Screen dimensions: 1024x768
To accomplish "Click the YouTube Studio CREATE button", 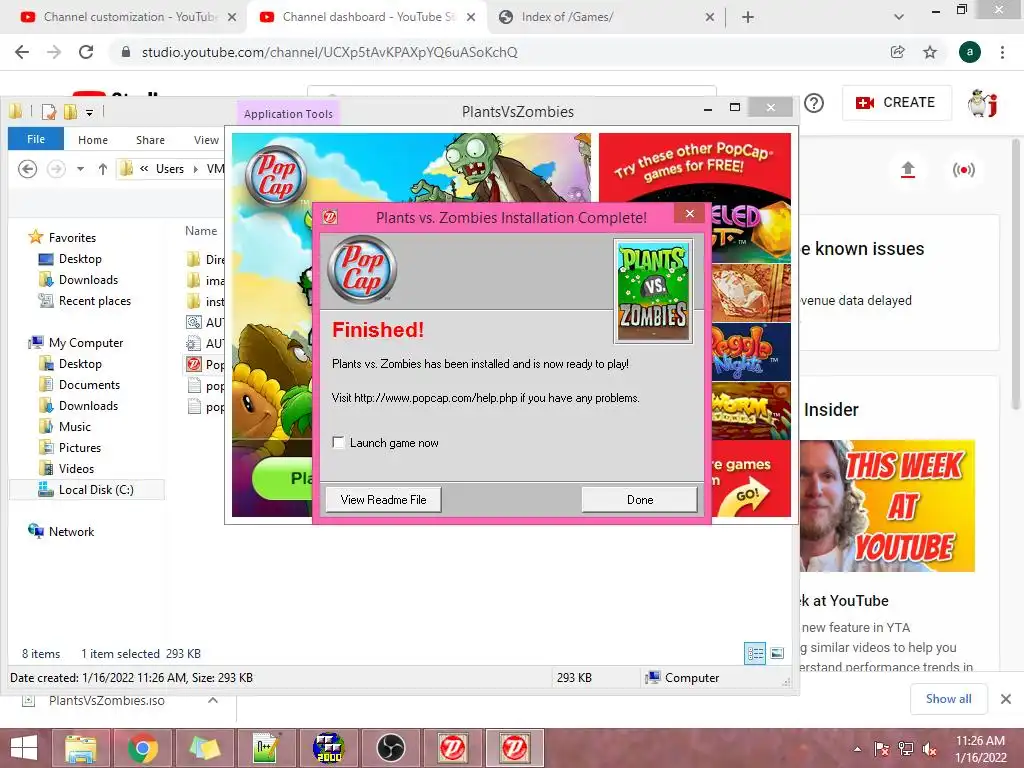I will coord(896,103).
